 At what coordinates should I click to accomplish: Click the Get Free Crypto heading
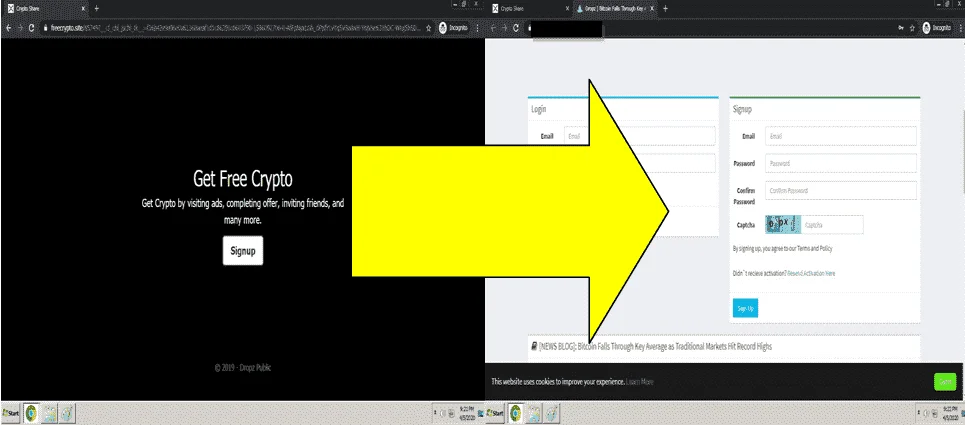pos(242,179)
